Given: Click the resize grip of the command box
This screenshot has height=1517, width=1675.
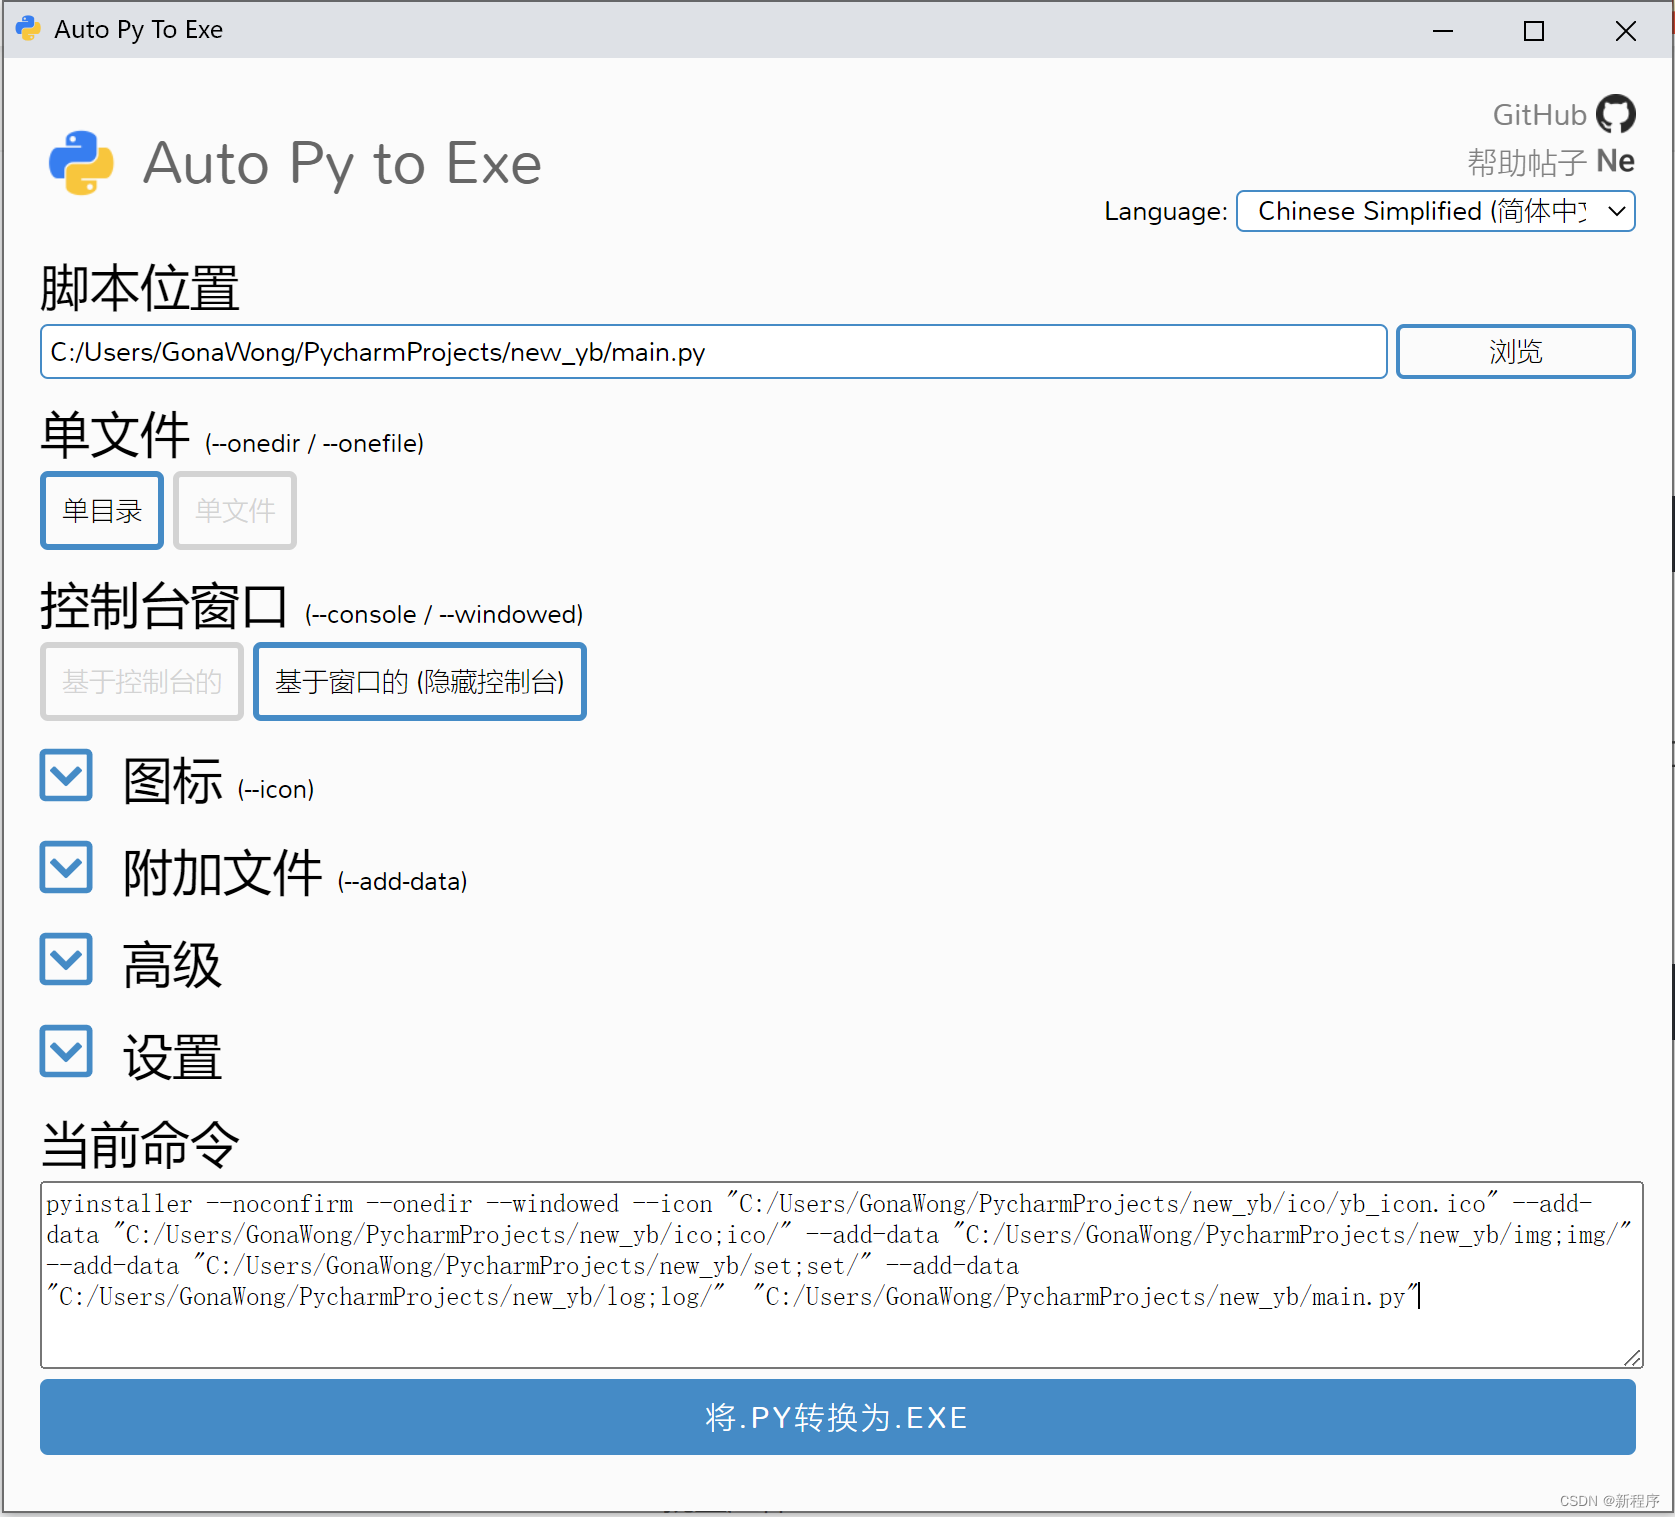Looking at the screenshot, I should [x=1632, y=1357].
